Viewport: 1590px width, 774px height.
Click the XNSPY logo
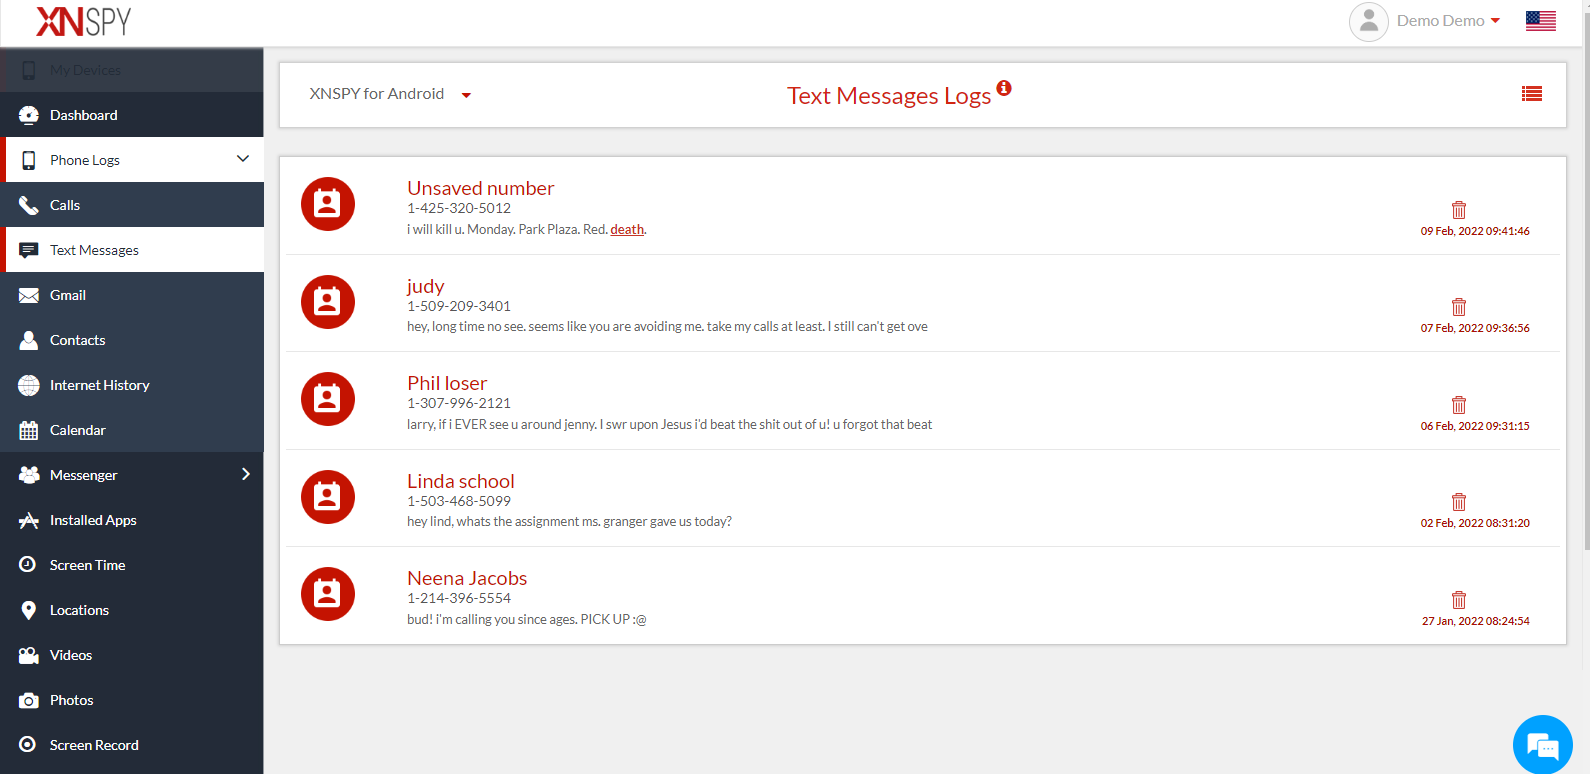click(83, 21)
